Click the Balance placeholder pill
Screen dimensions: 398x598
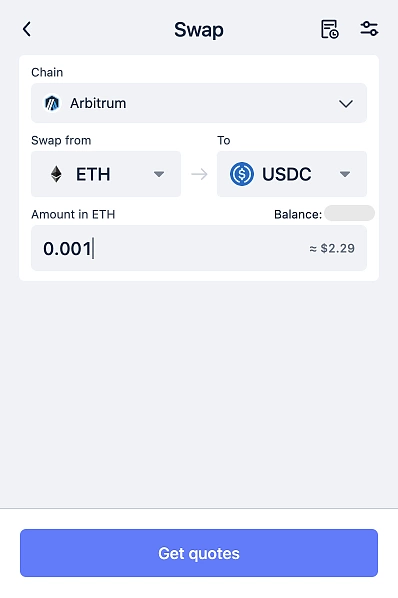pos(350,213)
